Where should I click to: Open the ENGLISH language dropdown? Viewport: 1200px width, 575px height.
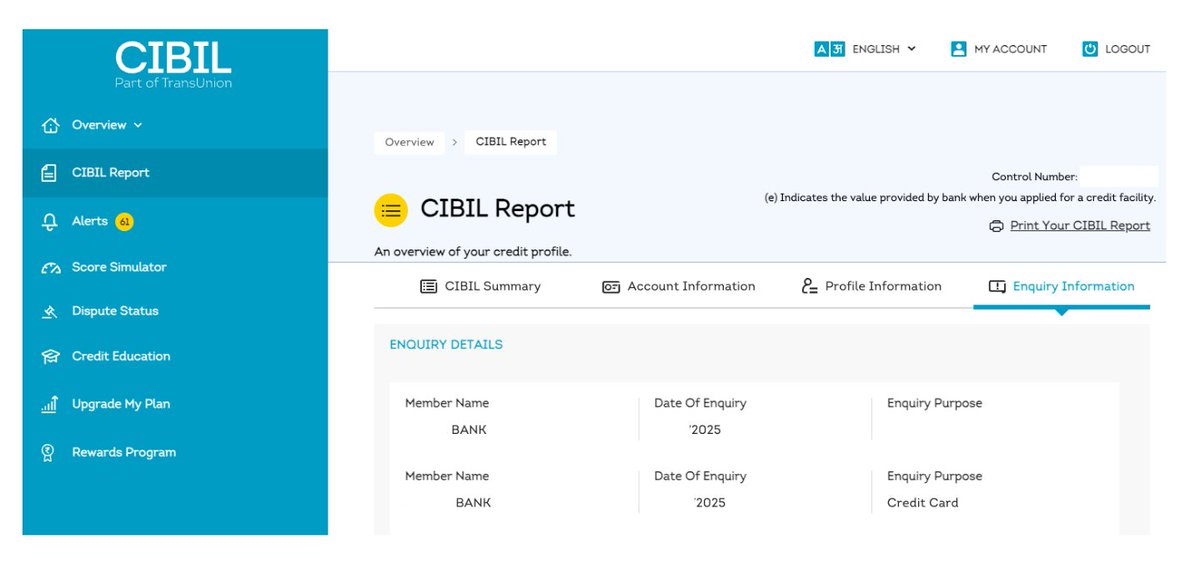884,49
